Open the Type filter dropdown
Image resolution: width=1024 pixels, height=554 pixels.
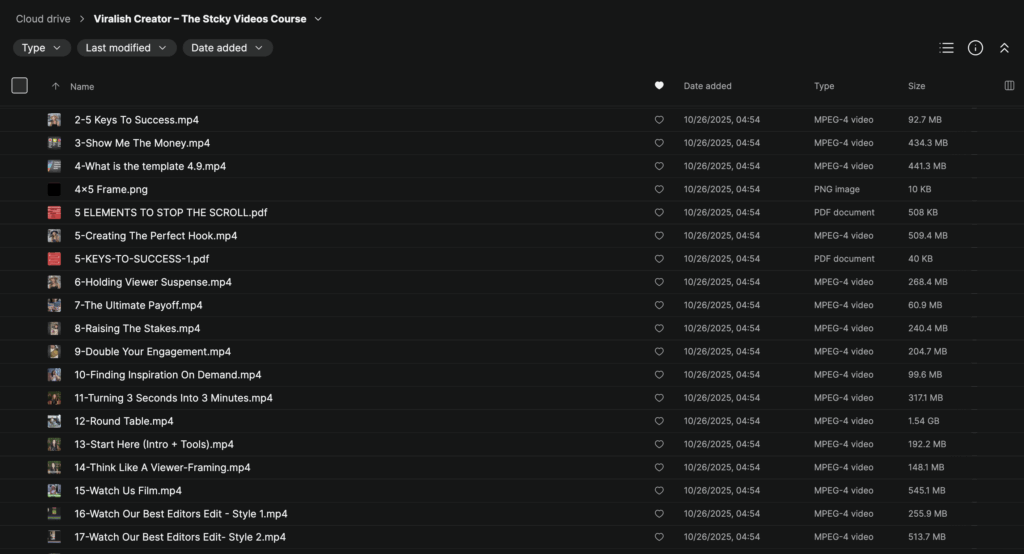click(41, 48)
